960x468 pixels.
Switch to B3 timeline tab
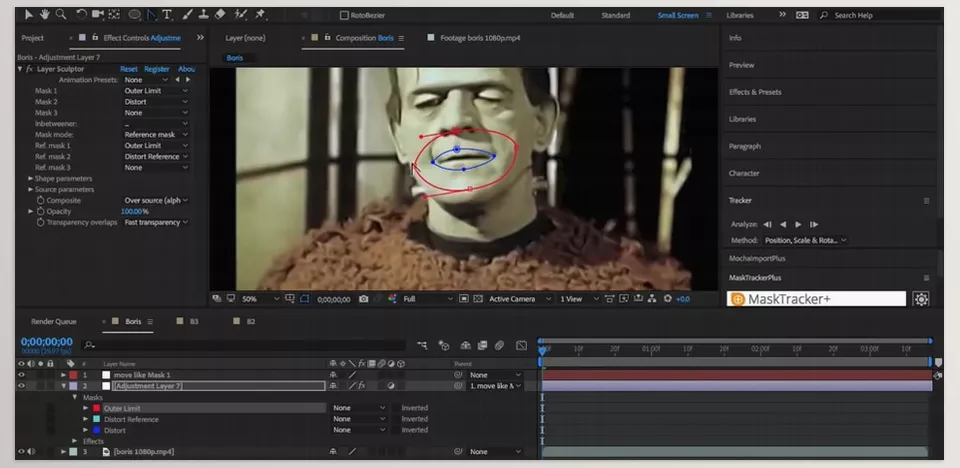pos(193,322)
